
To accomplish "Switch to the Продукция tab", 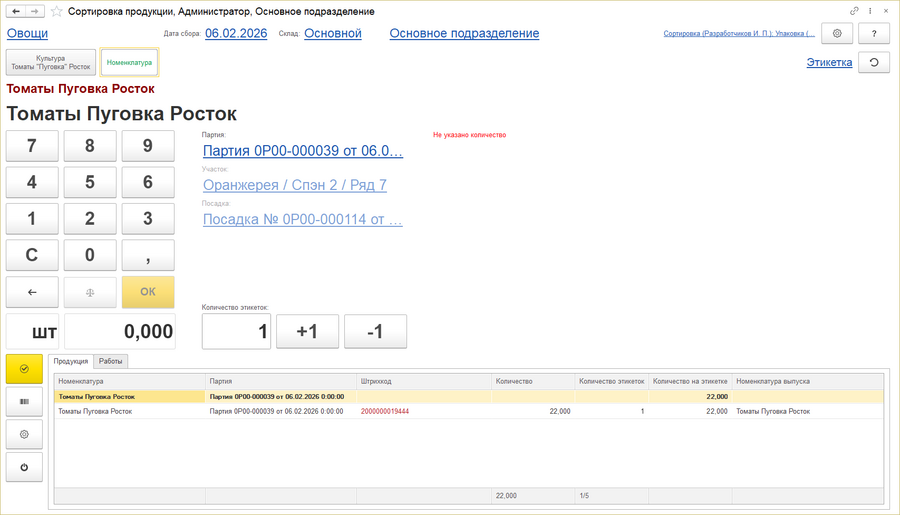I will [71, 361].
